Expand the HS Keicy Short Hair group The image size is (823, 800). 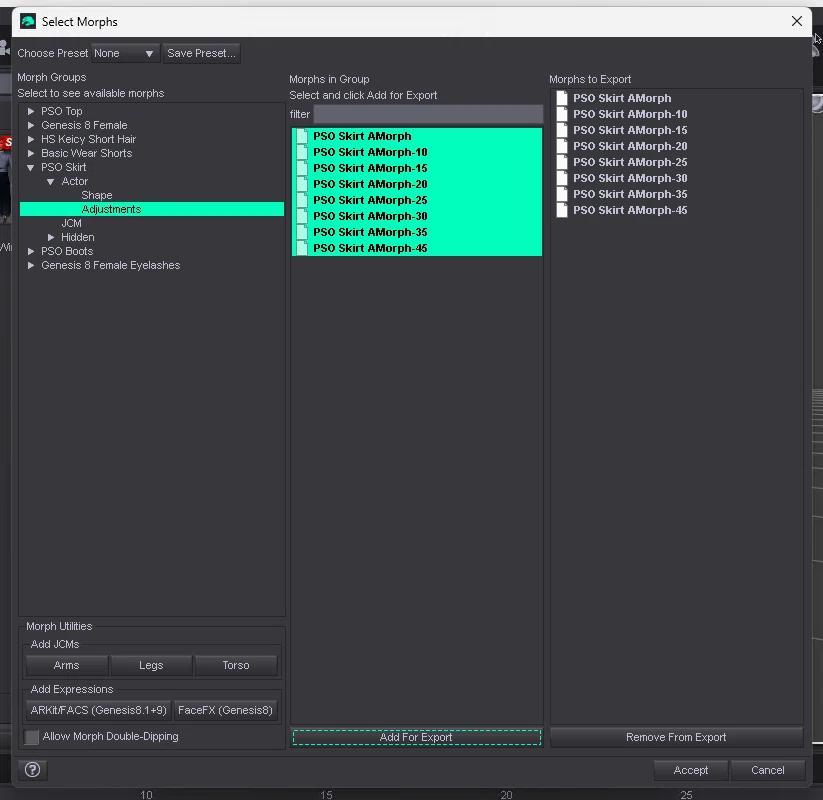[31, 139]
